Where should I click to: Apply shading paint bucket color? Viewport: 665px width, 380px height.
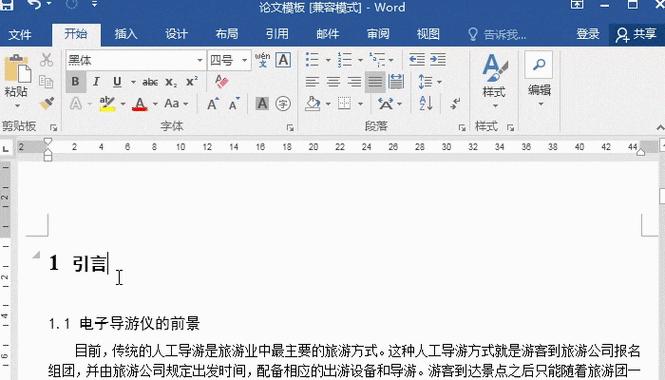pyautogui.click(x=313, y=103)
